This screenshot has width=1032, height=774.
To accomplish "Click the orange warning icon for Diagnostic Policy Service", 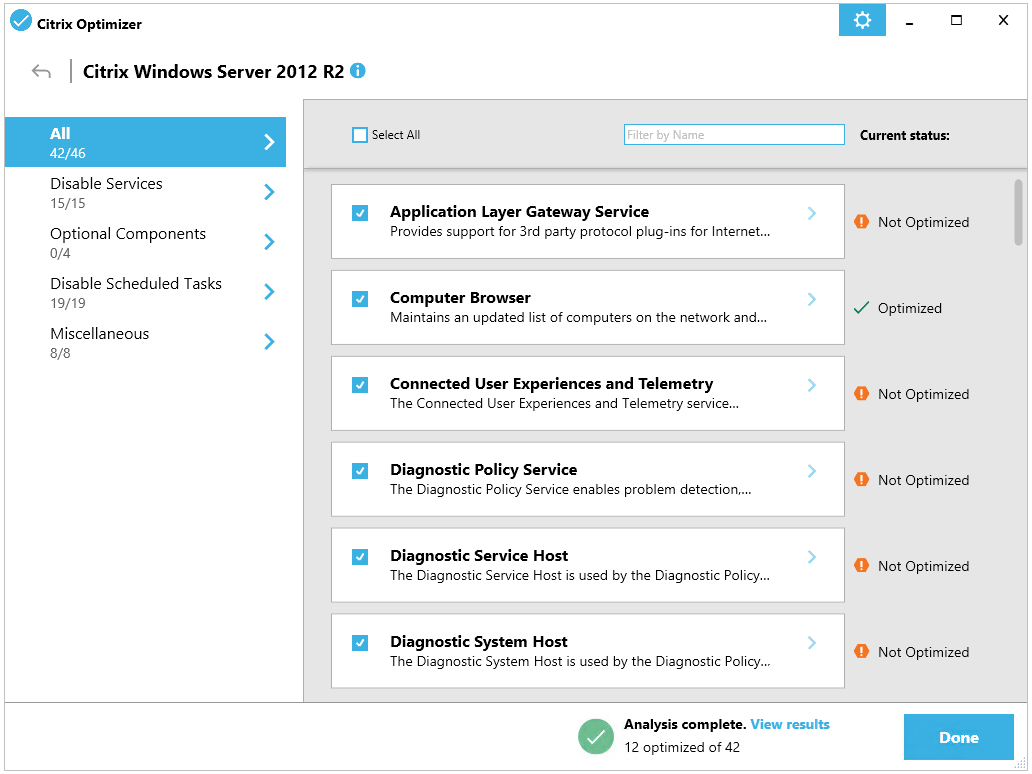I will click(861, 480).
